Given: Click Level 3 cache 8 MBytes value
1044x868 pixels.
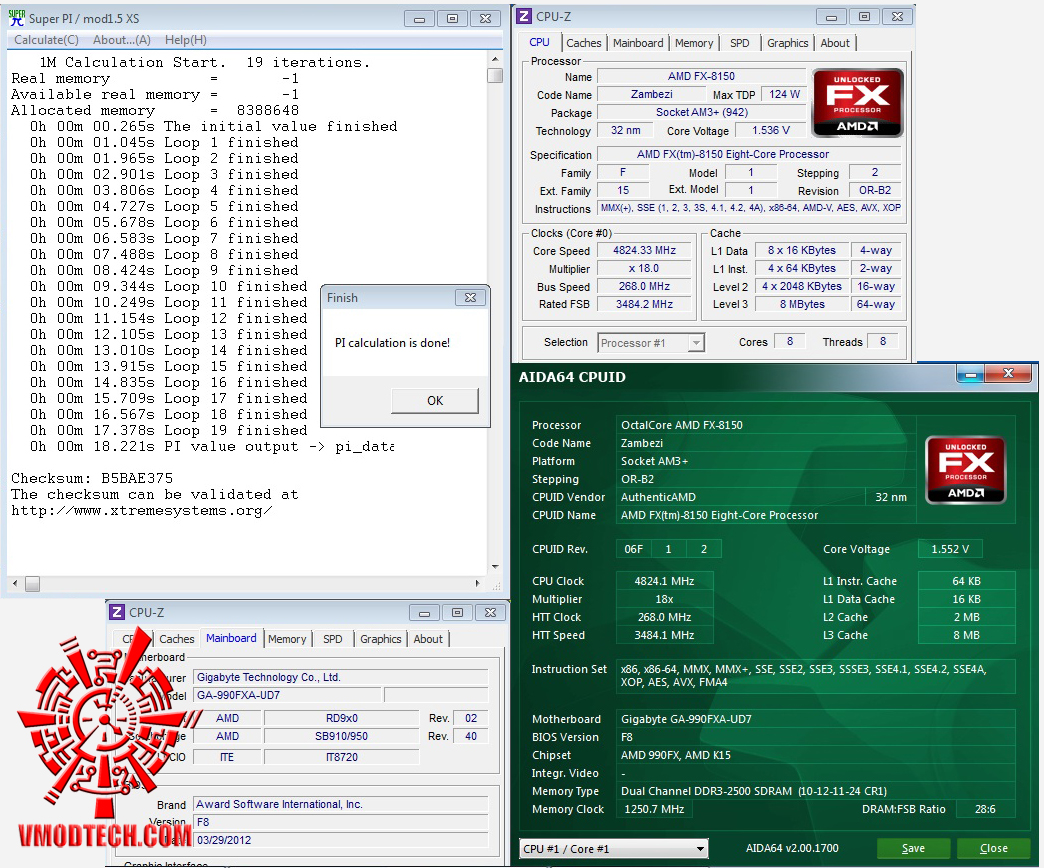Looking at the screenshot, I should point(802,304).
